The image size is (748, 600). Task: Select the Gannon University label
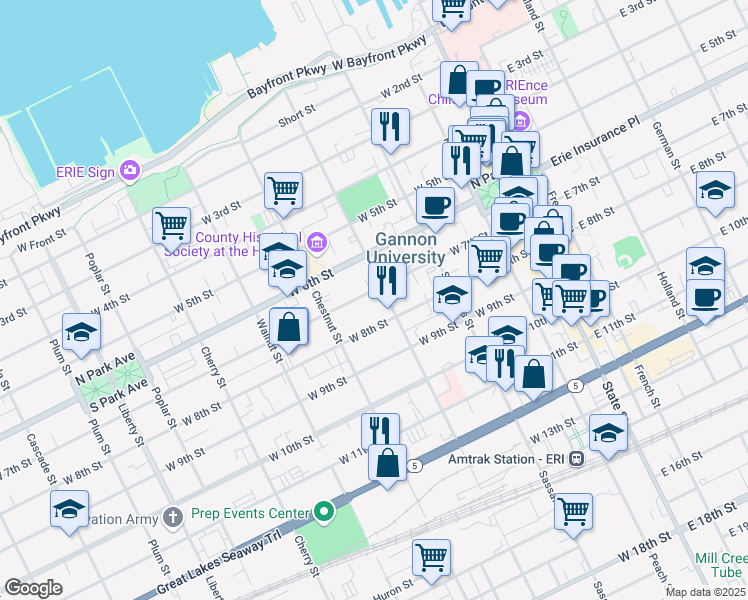click(406, 248)
